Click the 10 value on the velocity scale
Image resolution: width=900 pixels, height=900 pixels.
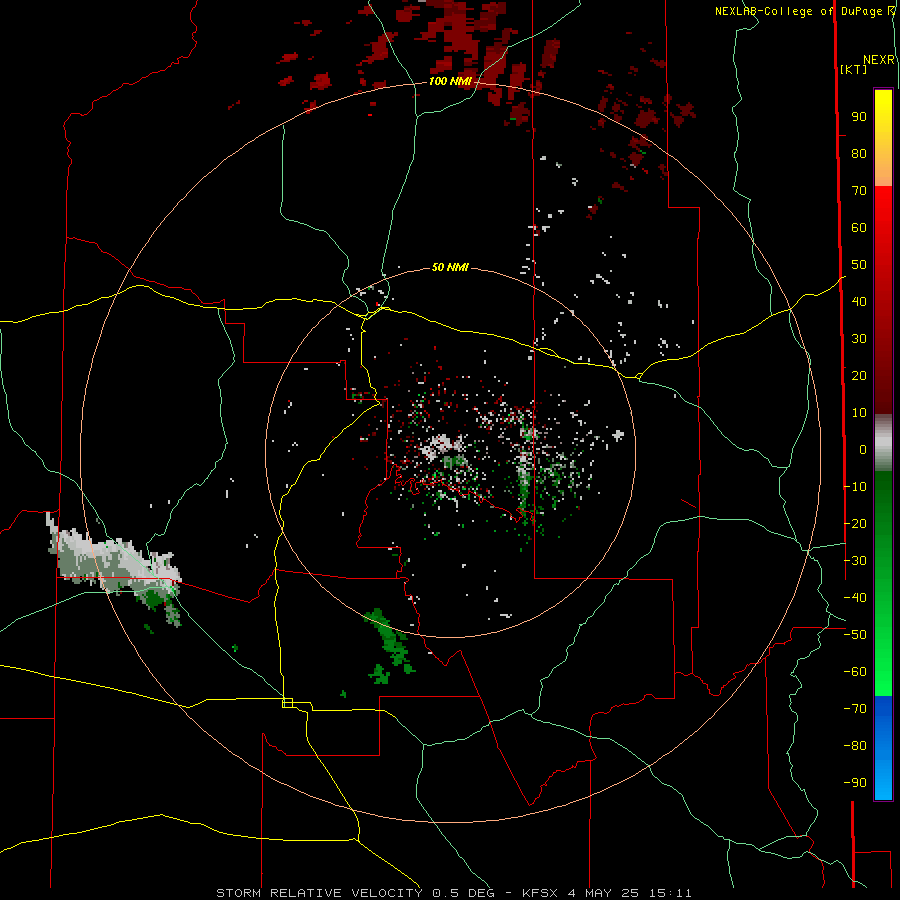coord(859,413)
